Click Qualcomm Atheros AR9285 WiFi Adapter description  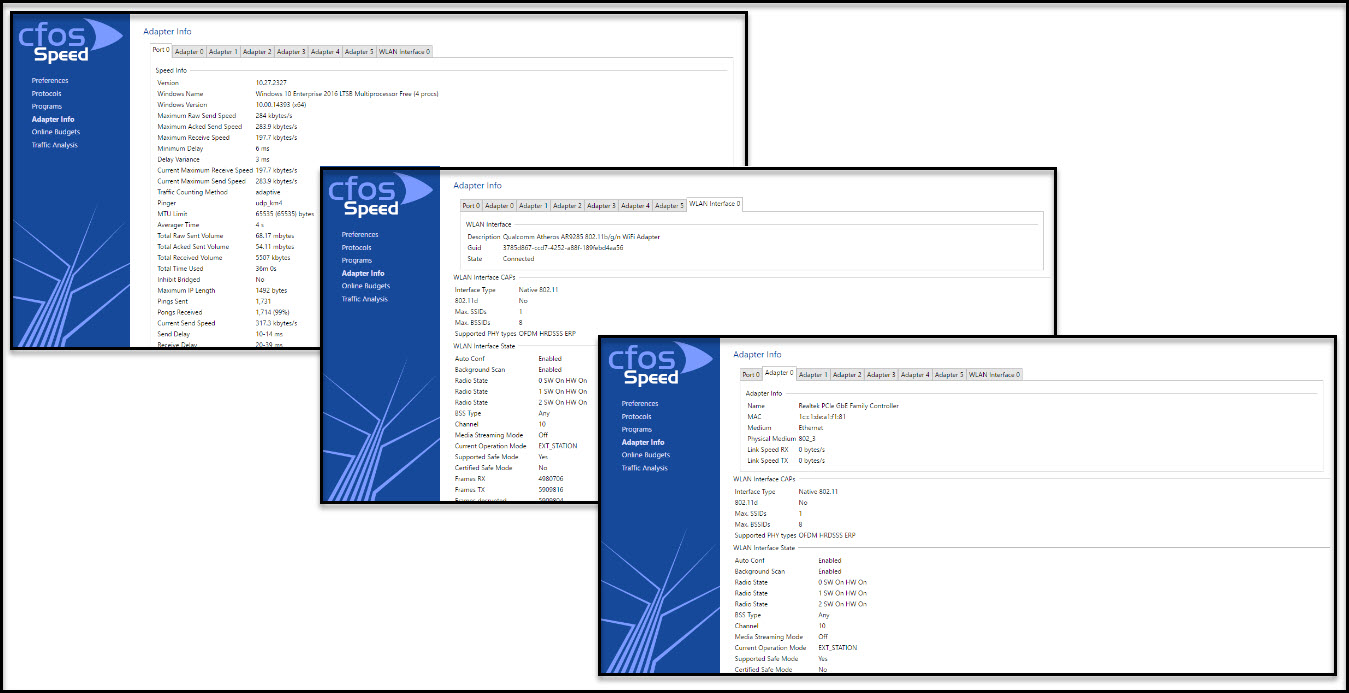(581, 237)
